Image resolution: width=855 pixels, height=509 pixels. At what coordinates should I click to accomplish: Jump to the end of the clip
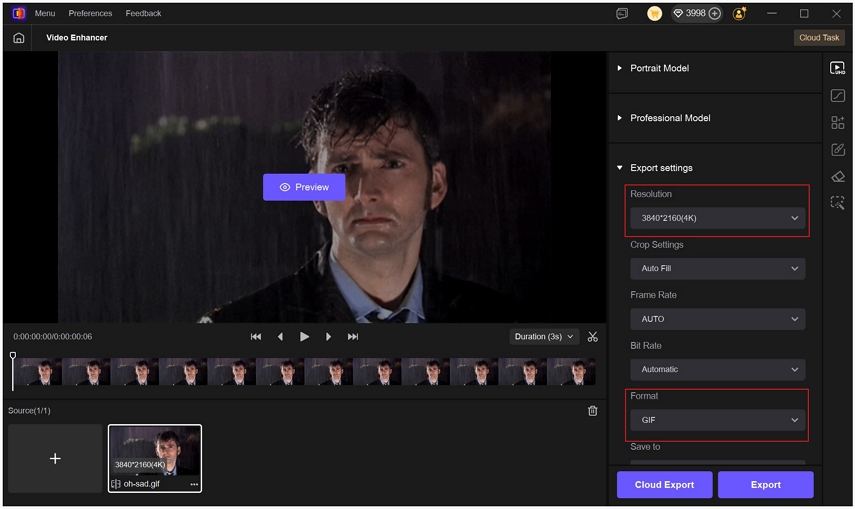pyautogui.click(x=353, y=337)
